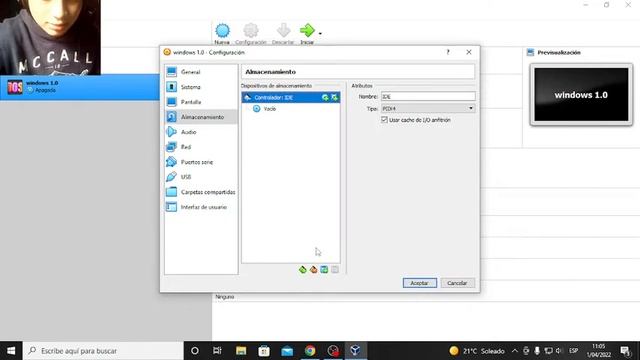Screen dimensions: 640x360
Task: Click the Configuración toolbar gear icon
Action: 251,31
